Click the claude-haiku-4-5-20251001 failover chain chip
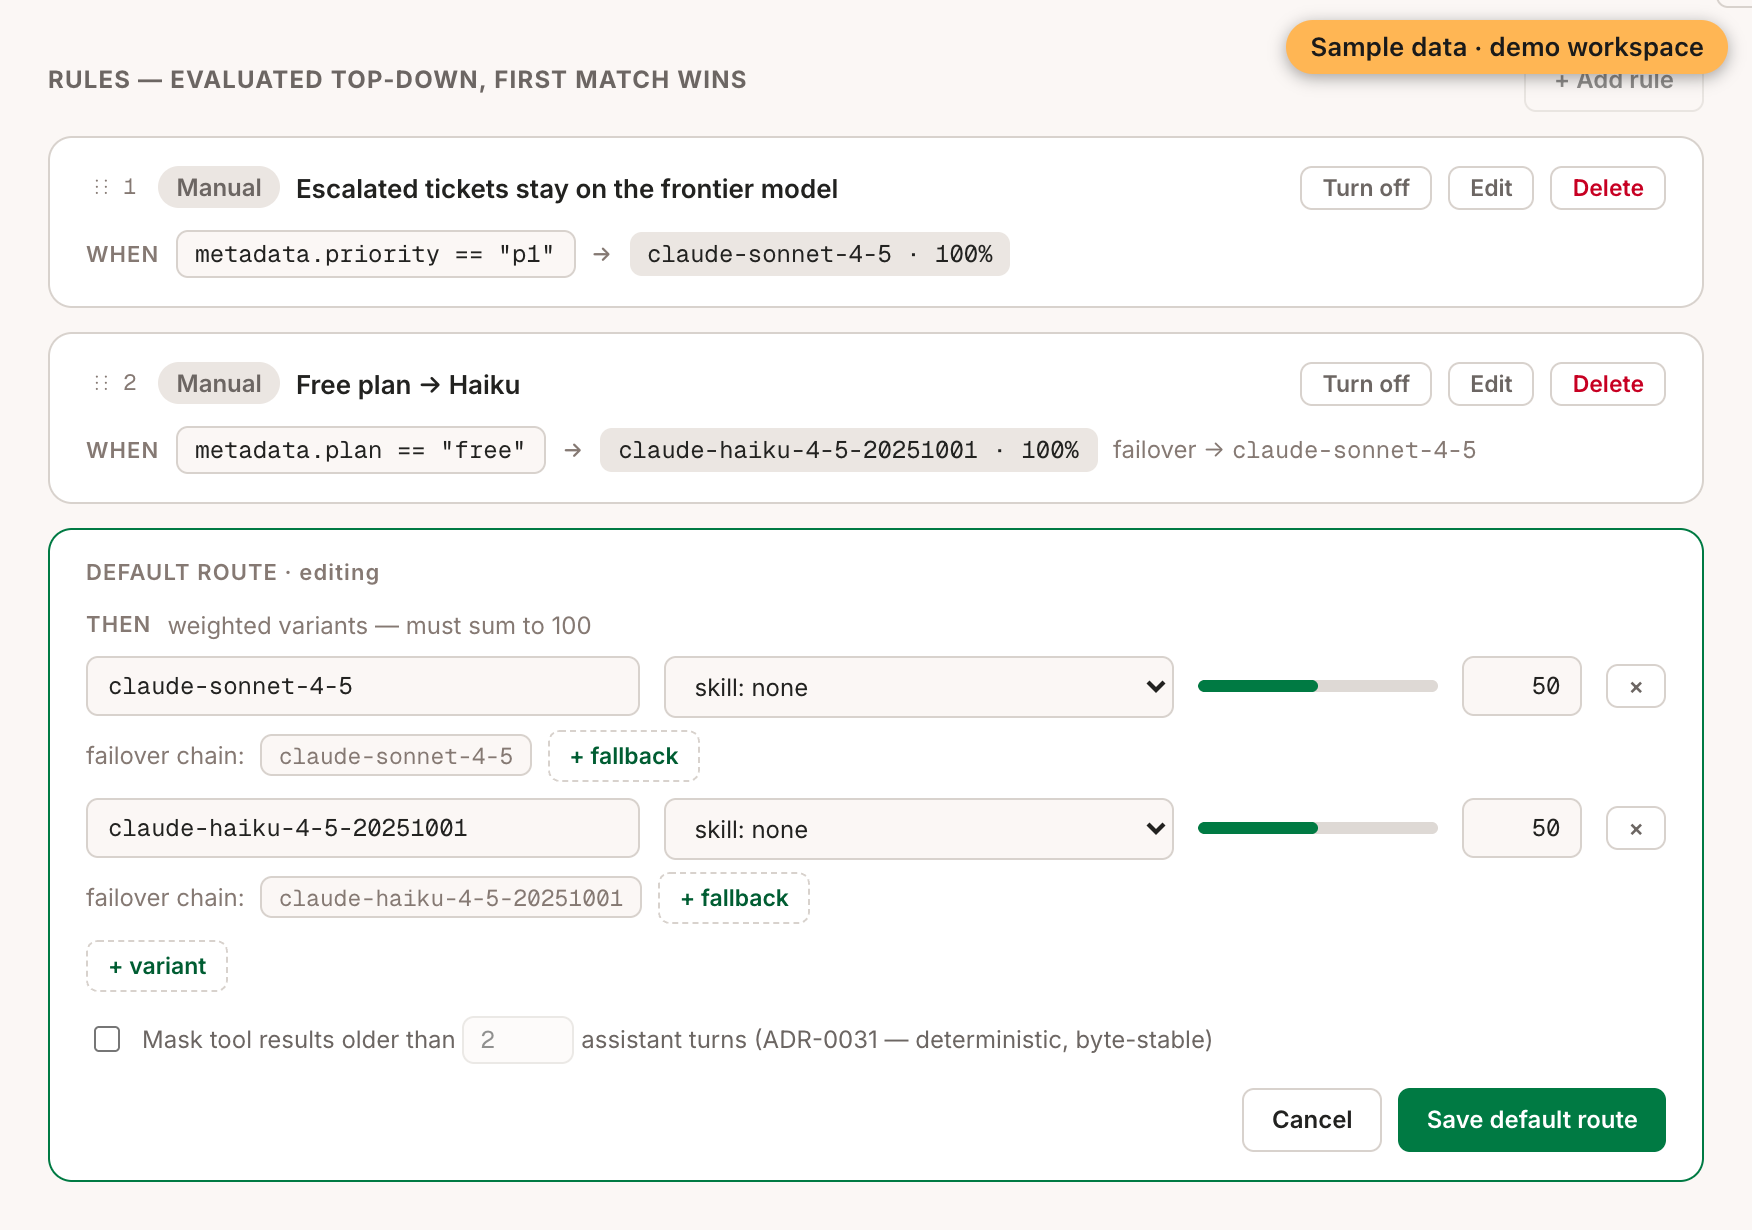Viewport: 1752px width, 1230px height. [x=450, y=898]
